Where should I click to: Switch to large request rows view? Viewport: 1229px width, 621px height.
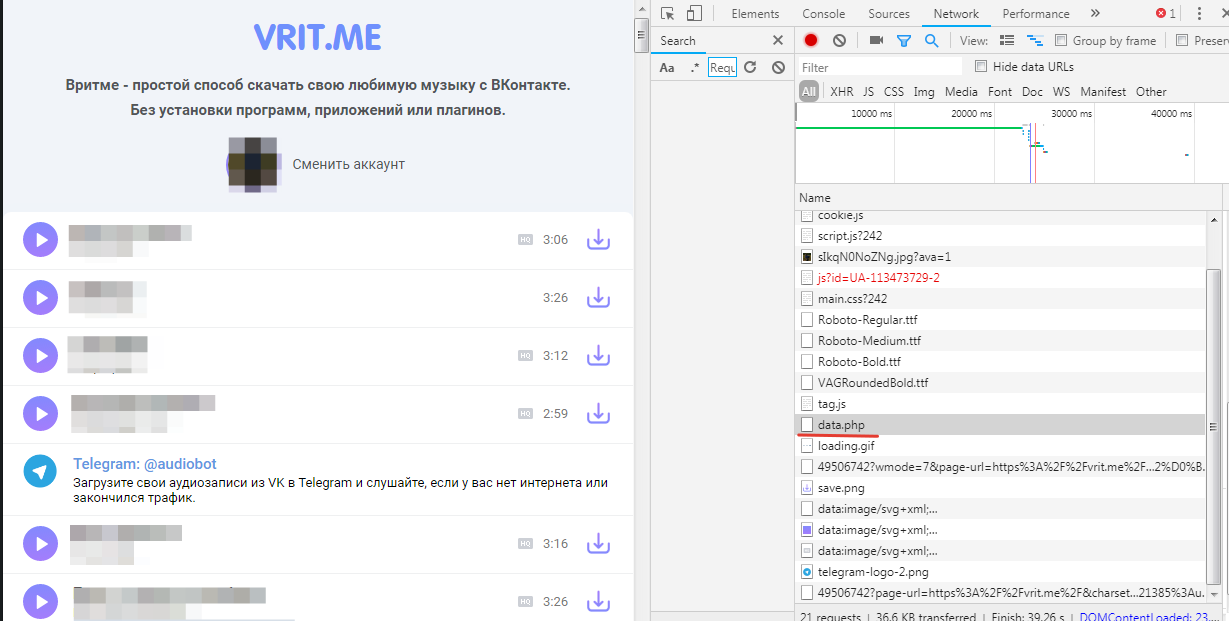pyautogui.click(x=1007, y=41)
